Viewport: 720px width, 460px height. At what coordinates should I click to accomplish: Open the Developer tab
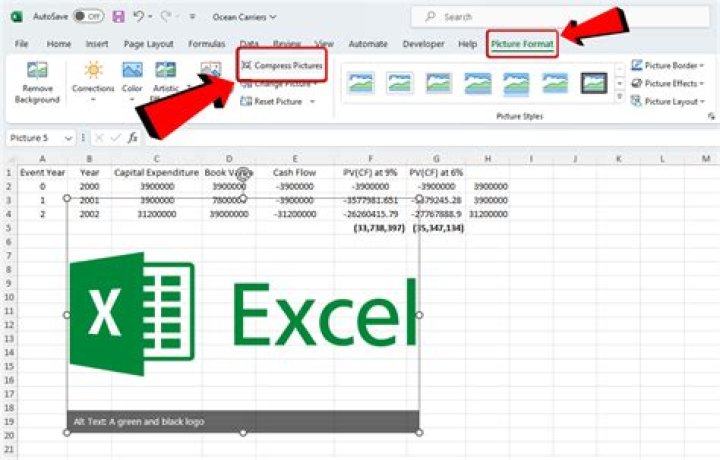tap(423, 44)
